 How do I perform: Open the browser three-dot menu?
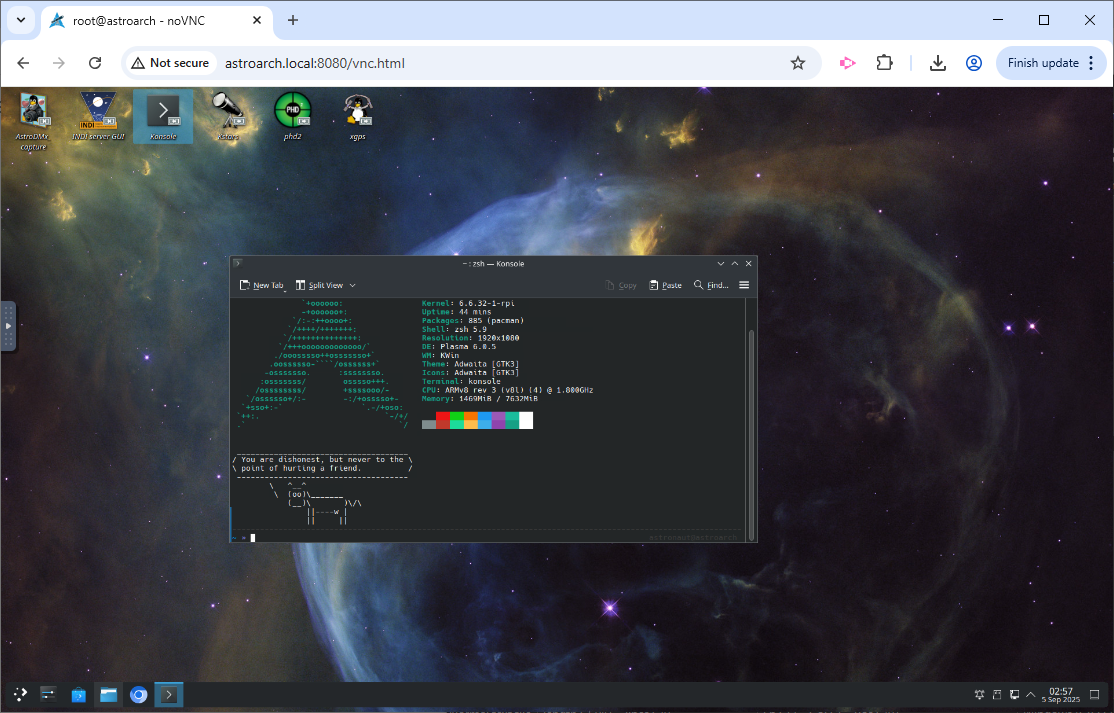pyautogui.click(x=1092, y=63)
